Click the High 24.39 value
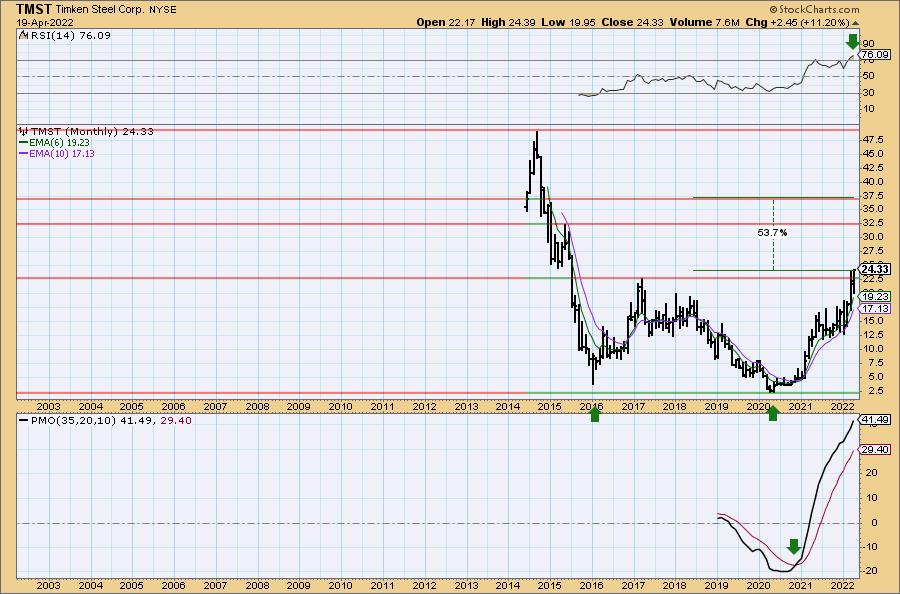Viewport: 900px width, 594px height. tap(509, 22)
